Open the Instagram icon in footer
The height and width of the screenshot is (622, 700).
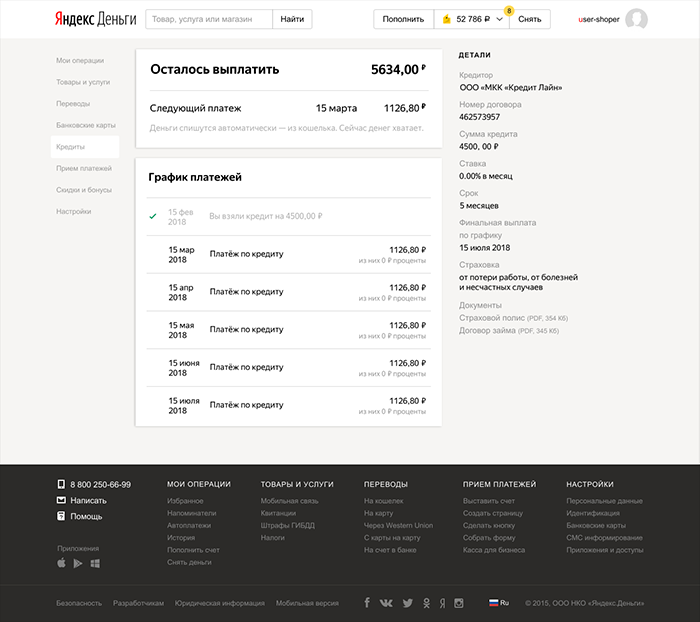tap(459, 603)
